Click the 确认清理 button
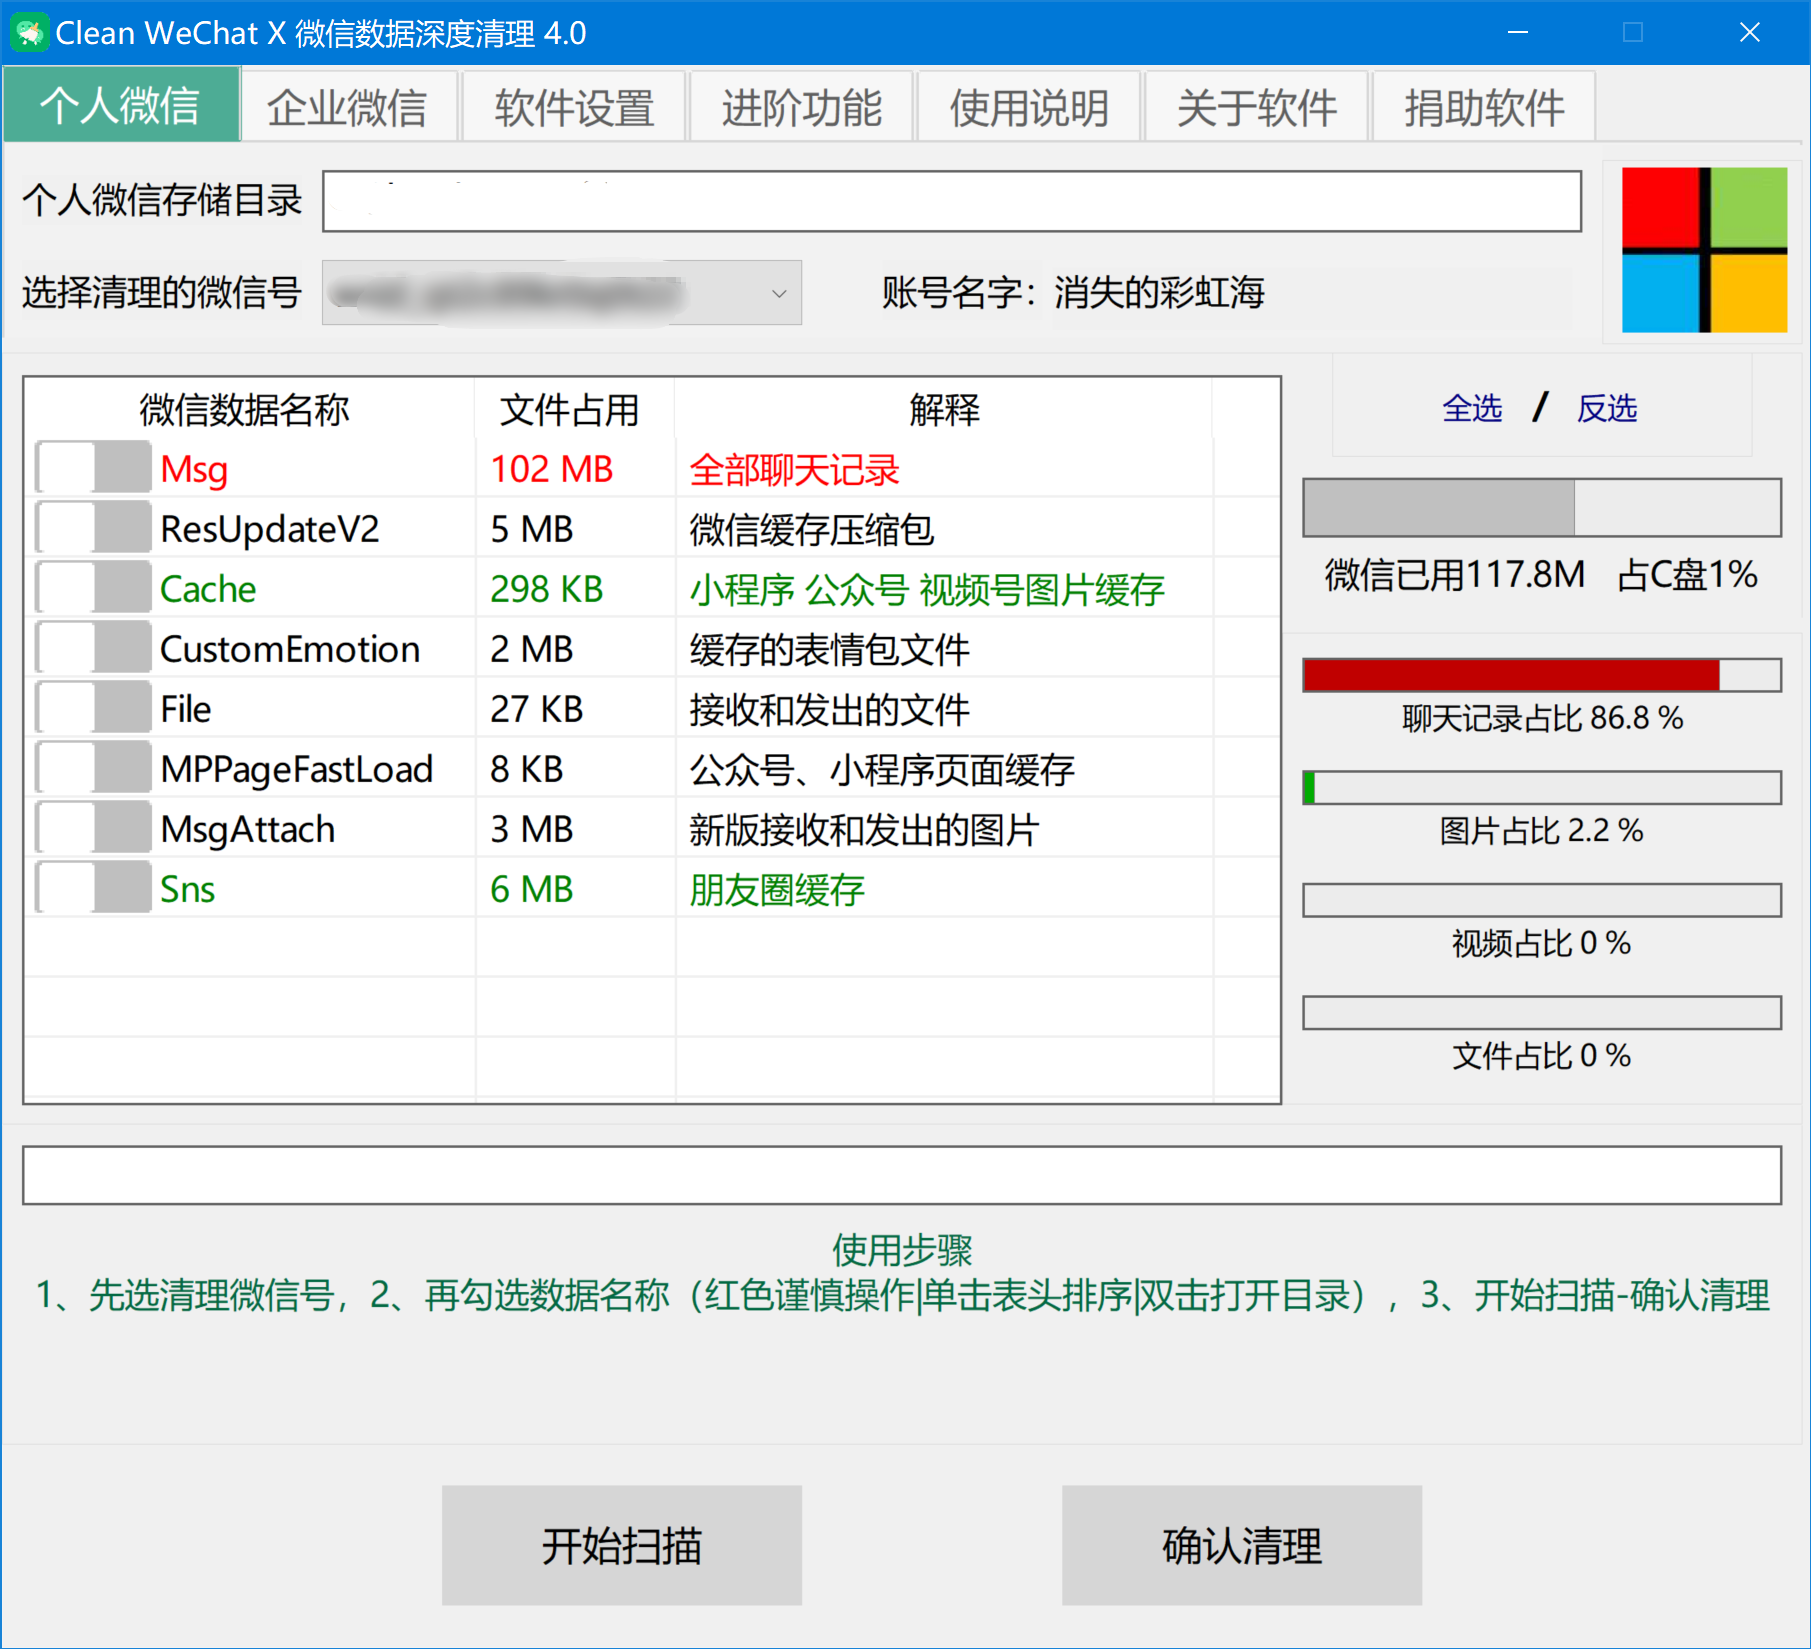 pyautogui.click(x=1242, y=1545)
